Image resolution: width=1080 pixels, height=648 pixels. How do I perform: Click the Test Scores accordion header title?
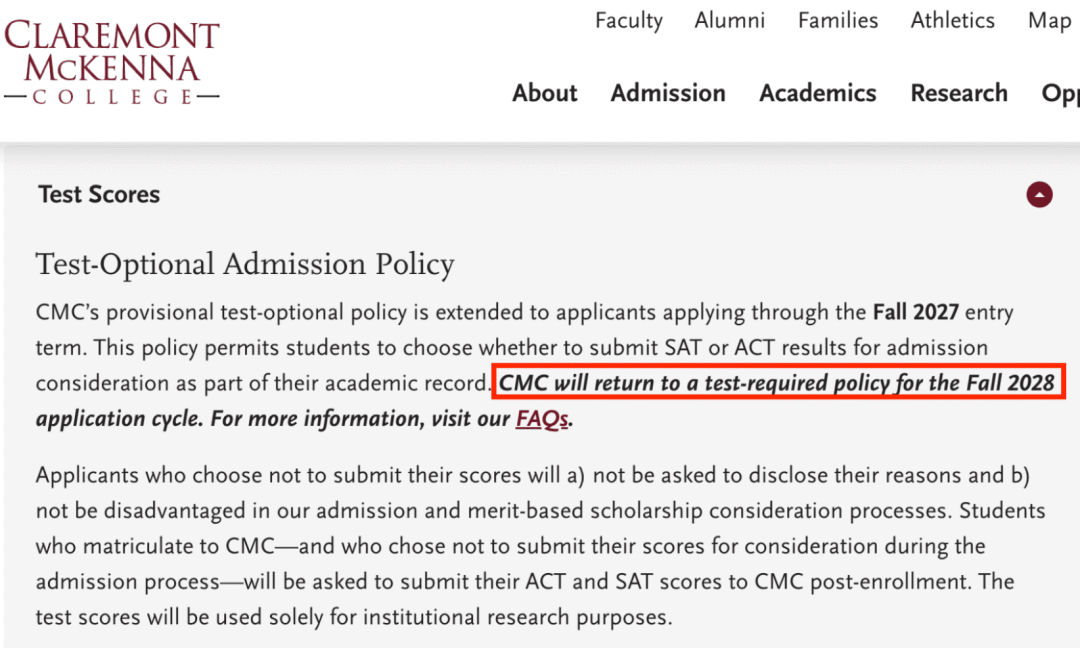click(99, 195)
